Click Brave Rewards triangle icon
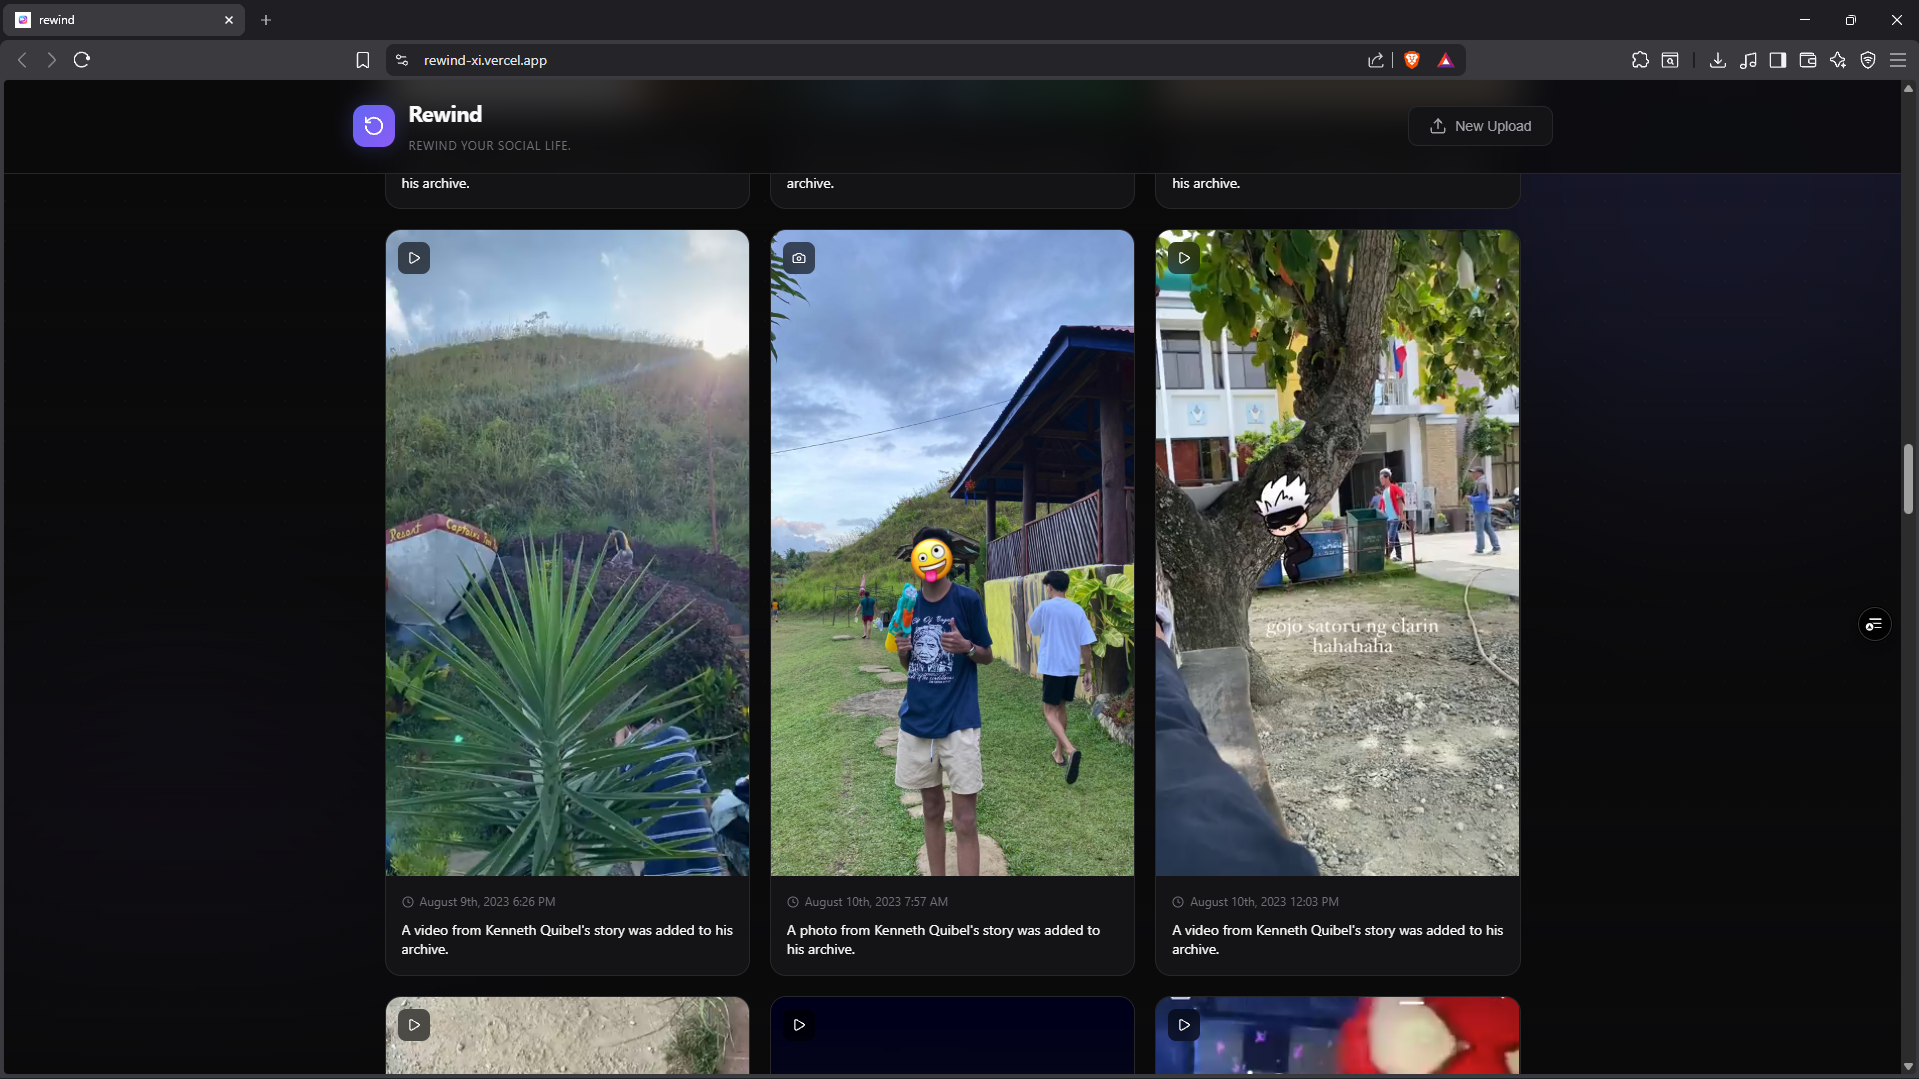 point(1445,60)
